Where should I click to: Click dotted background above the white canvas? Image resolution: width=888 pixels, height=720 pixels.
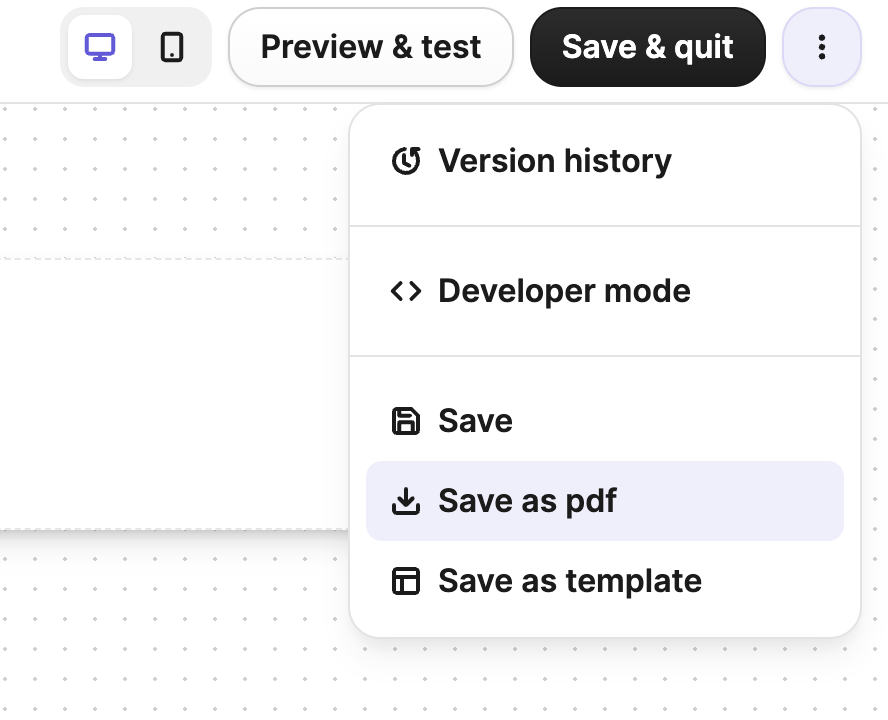click(x=170, y=180)
